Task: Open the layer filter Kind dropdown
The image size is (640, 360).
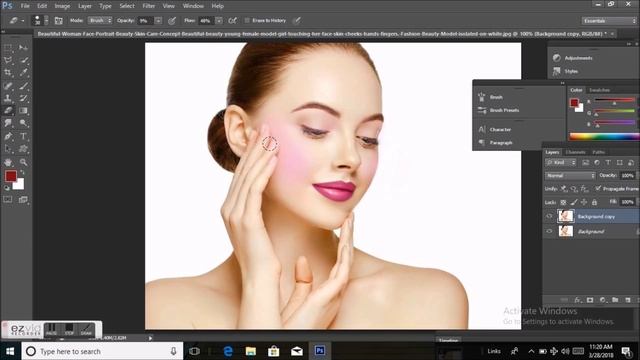Action: coord(560,162)
